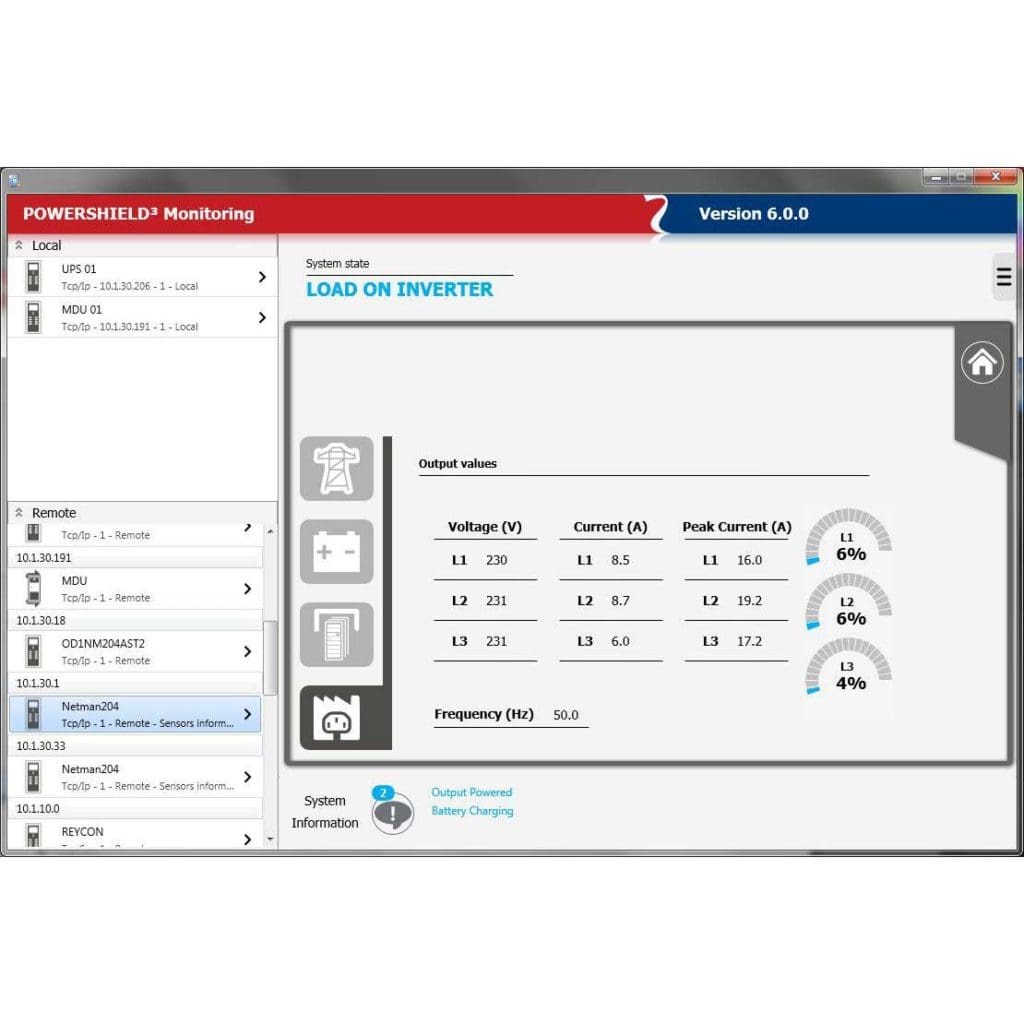Click the L3 peak current value 17.2
This screenshot has width=1024, height=1024.
749,641
